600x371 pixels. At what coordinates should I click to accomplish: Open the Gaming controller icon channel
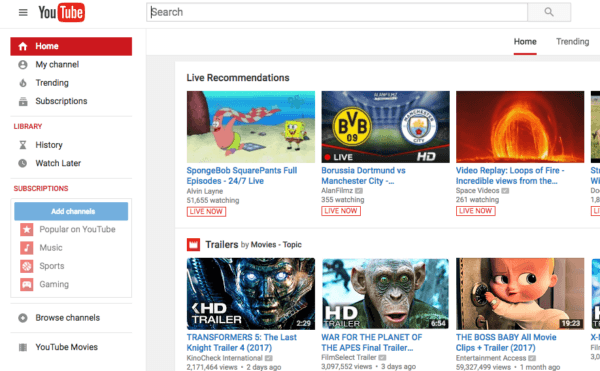[x=26, y=285]
